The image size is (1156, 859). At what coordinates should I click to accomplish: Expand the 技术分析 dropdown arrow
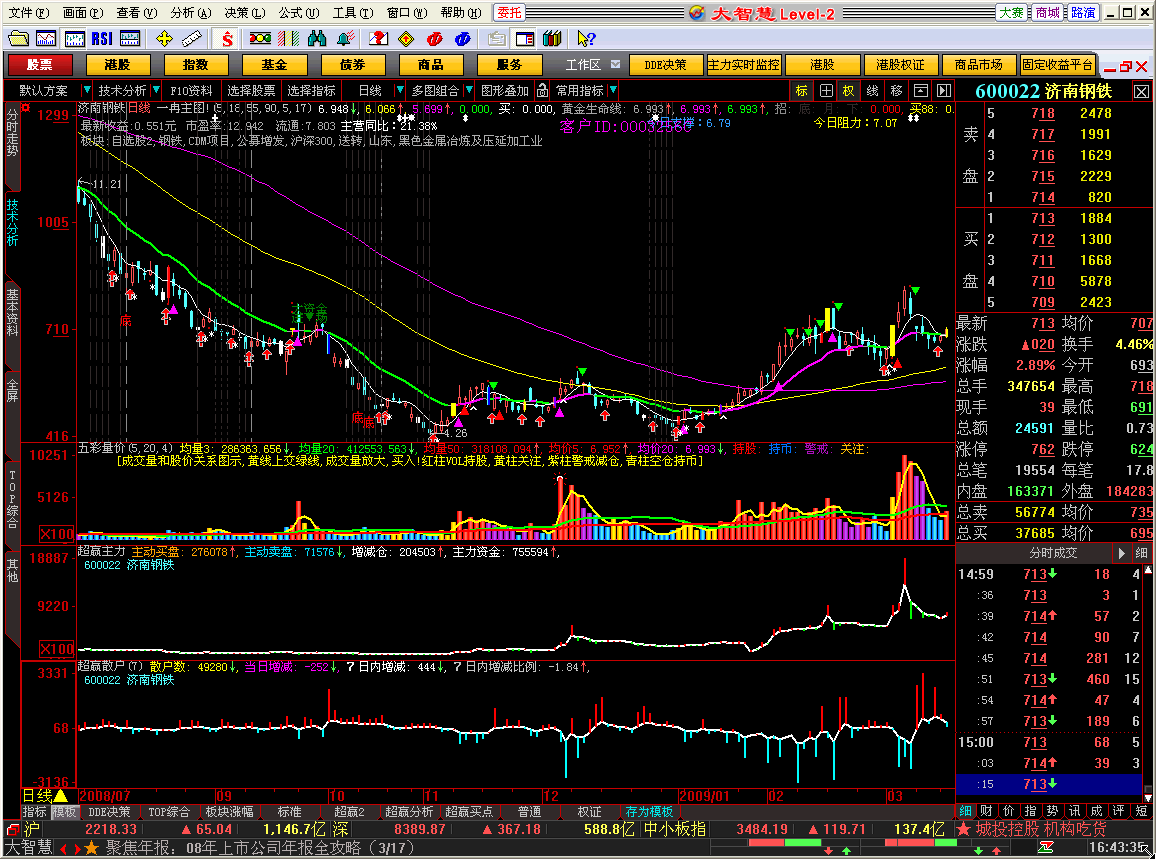pyautogui.click(x=156, y=91)
